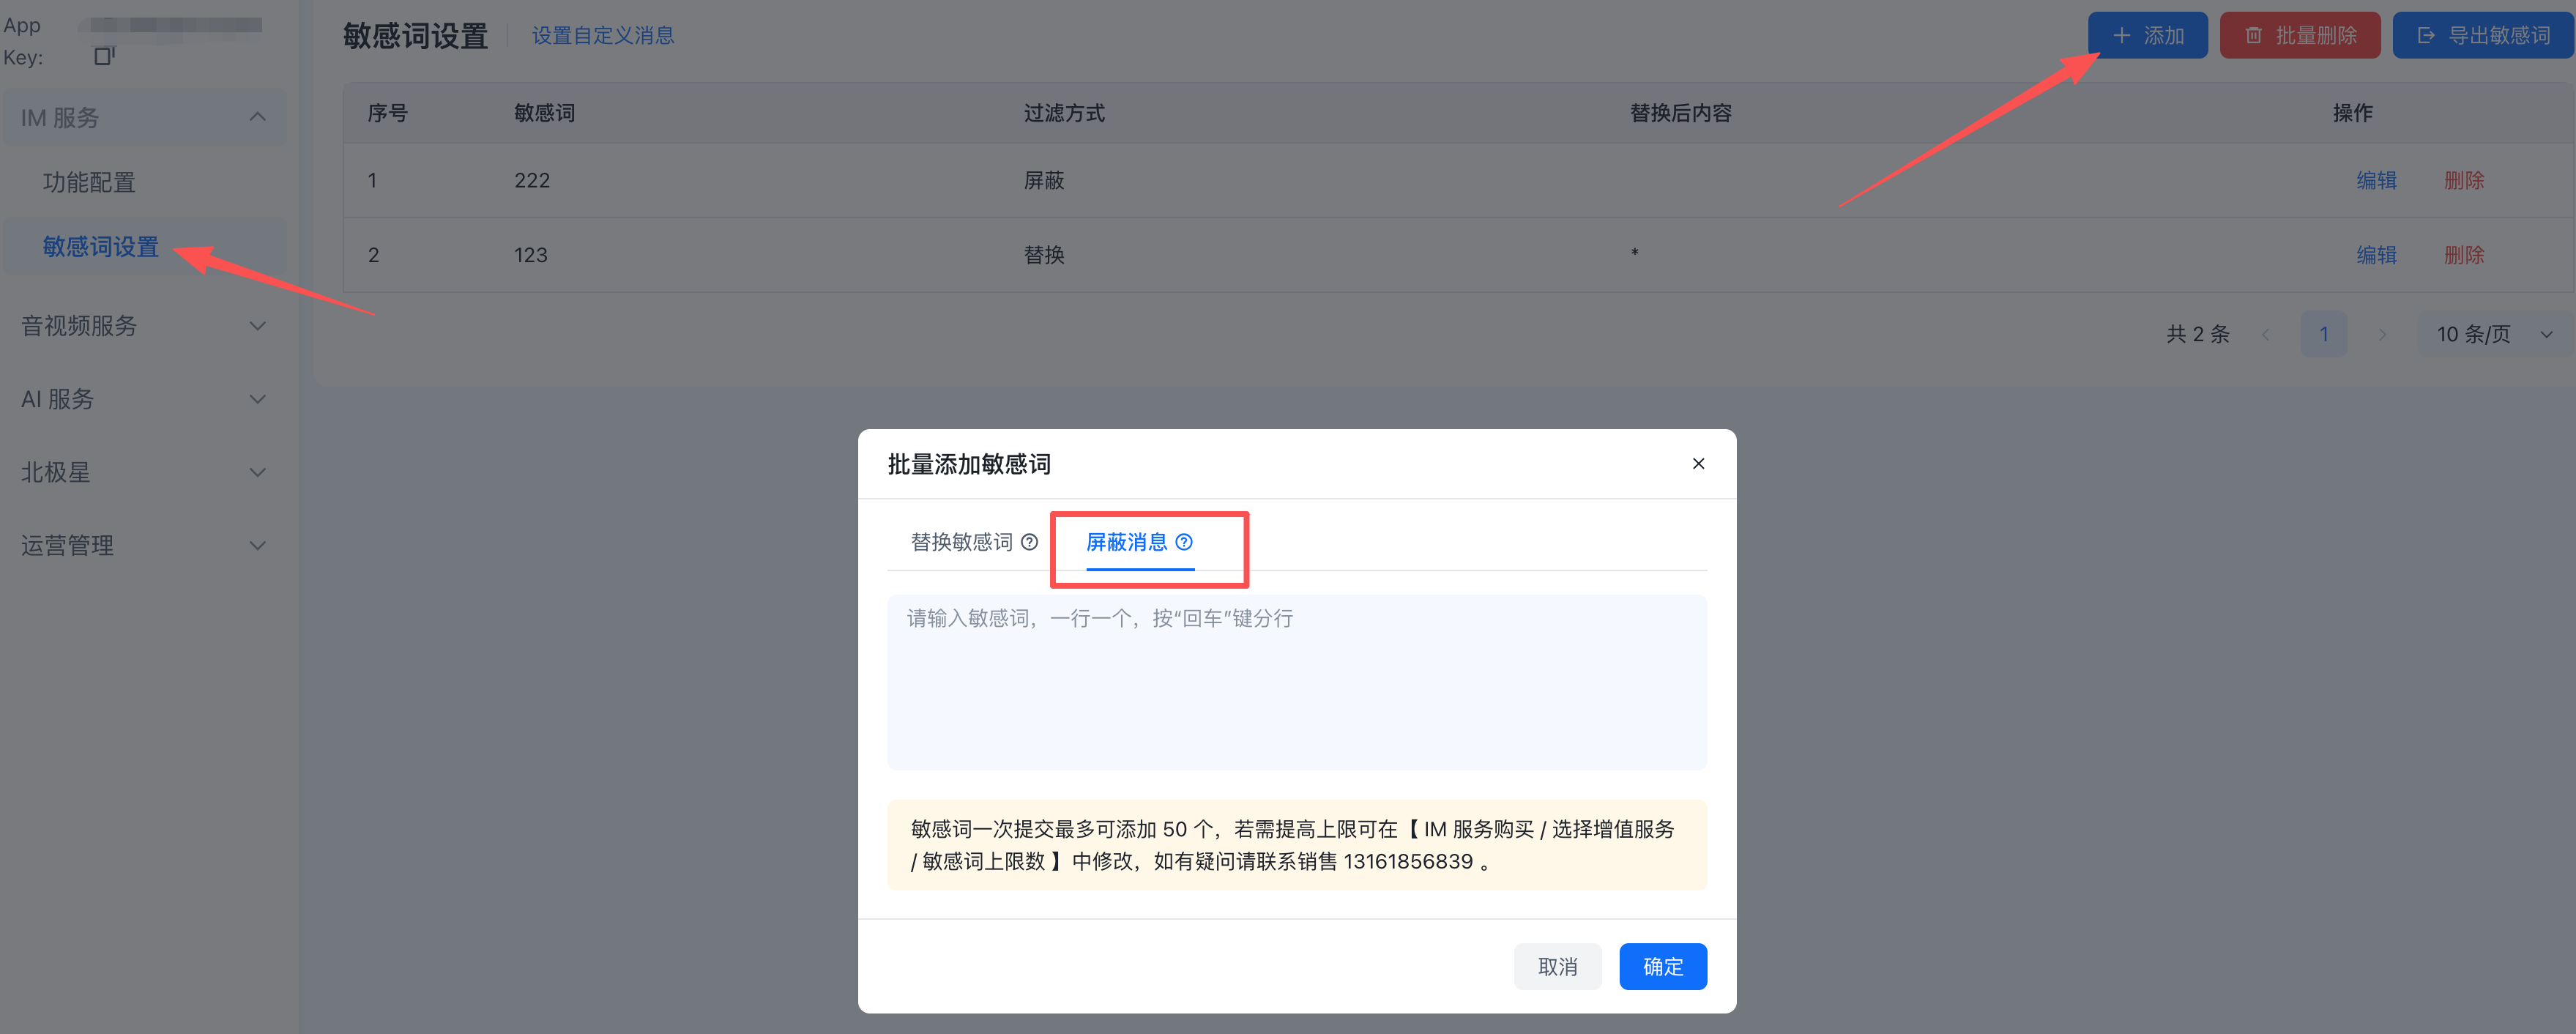Click the 序号 column header

coord(387,113)
